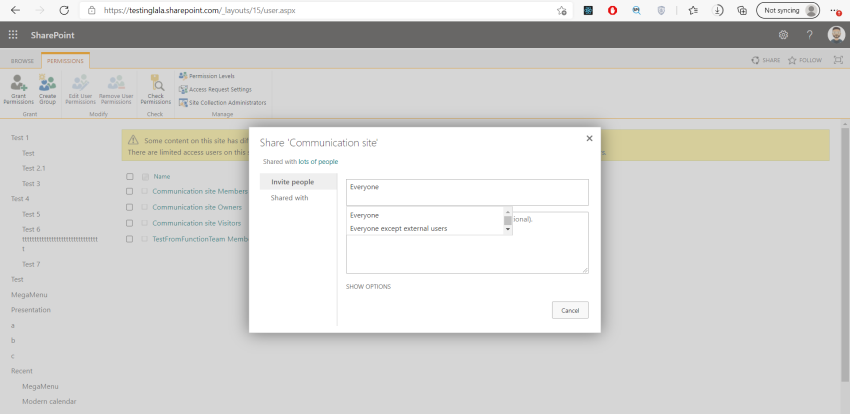The image size is (850, 414).
Task: Toggle the select-all checkbox beside Name header
Action: click(130, 177)
